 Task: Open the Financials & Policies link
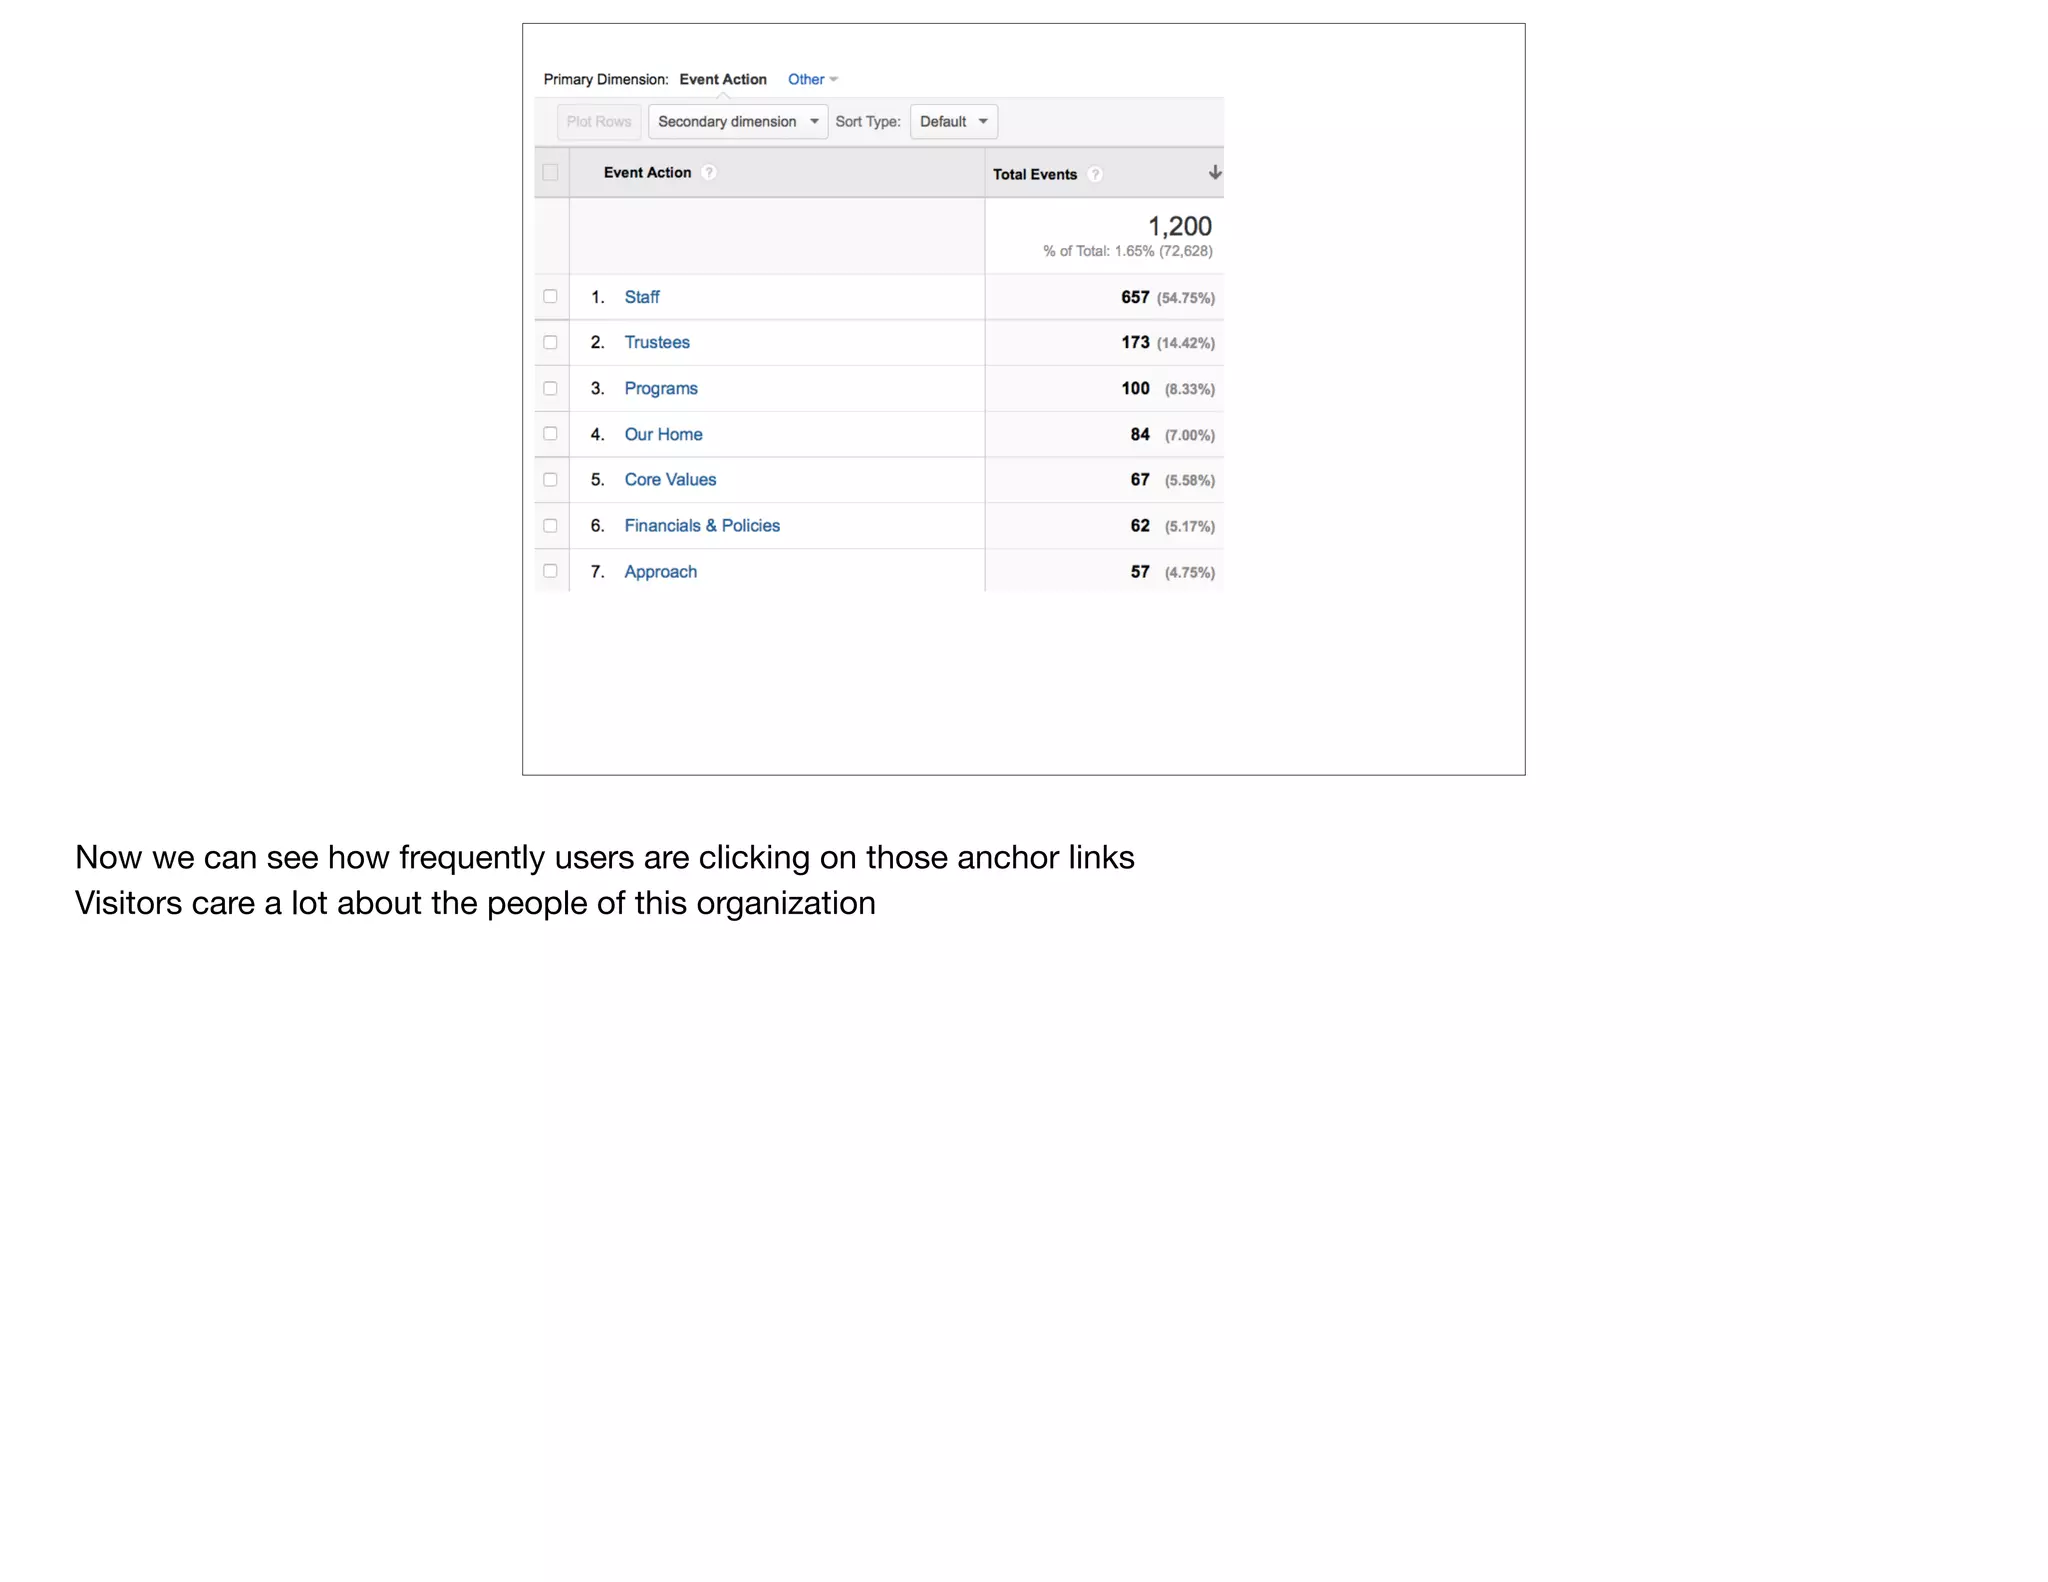[x=701, y=525]
